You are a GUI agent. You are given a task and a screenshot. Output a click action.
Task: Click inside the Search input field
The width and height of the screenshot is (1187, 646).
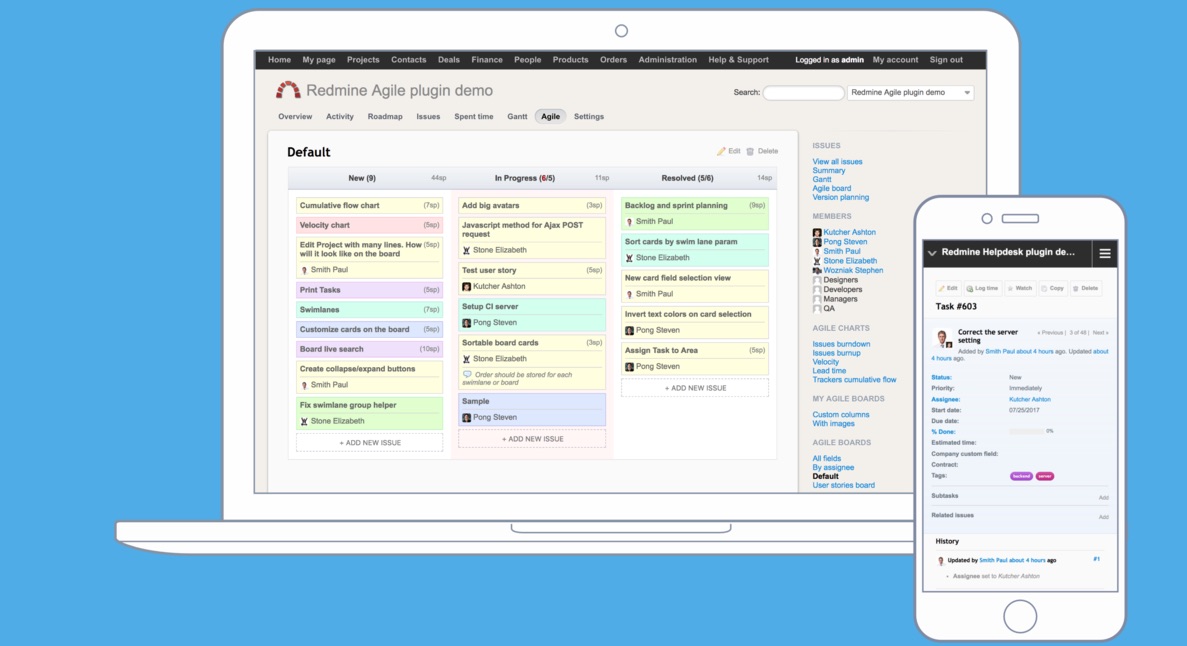pos(803,92)
